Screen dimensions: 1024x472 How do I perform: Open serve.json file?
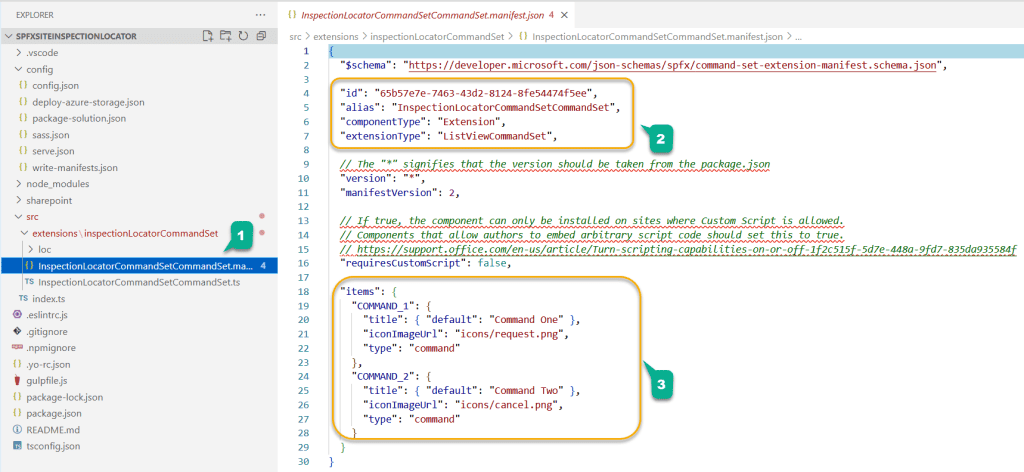(51, 151)
